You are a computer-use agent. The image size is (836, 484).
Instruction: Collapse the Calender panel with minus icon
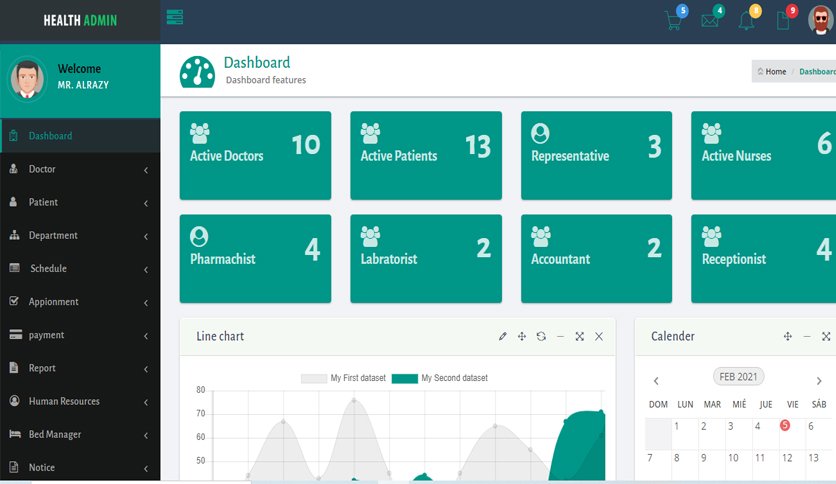point(807,336)
